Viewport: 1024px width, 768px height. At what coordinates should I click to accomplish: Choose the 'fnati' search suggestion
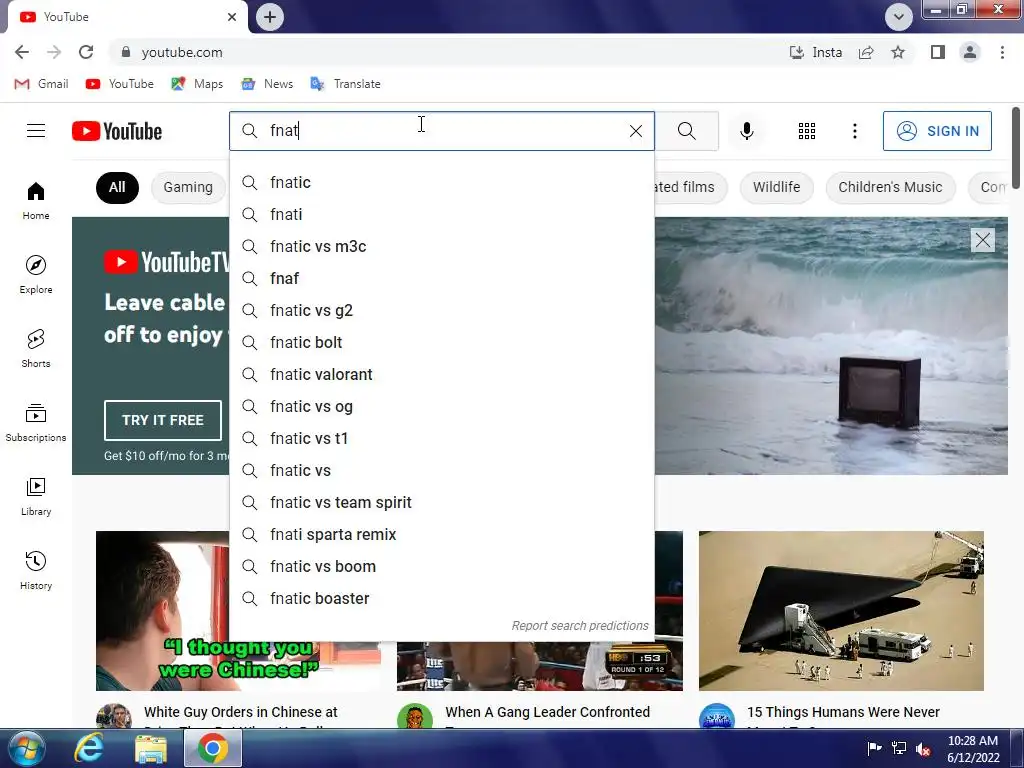click(441, 214)
